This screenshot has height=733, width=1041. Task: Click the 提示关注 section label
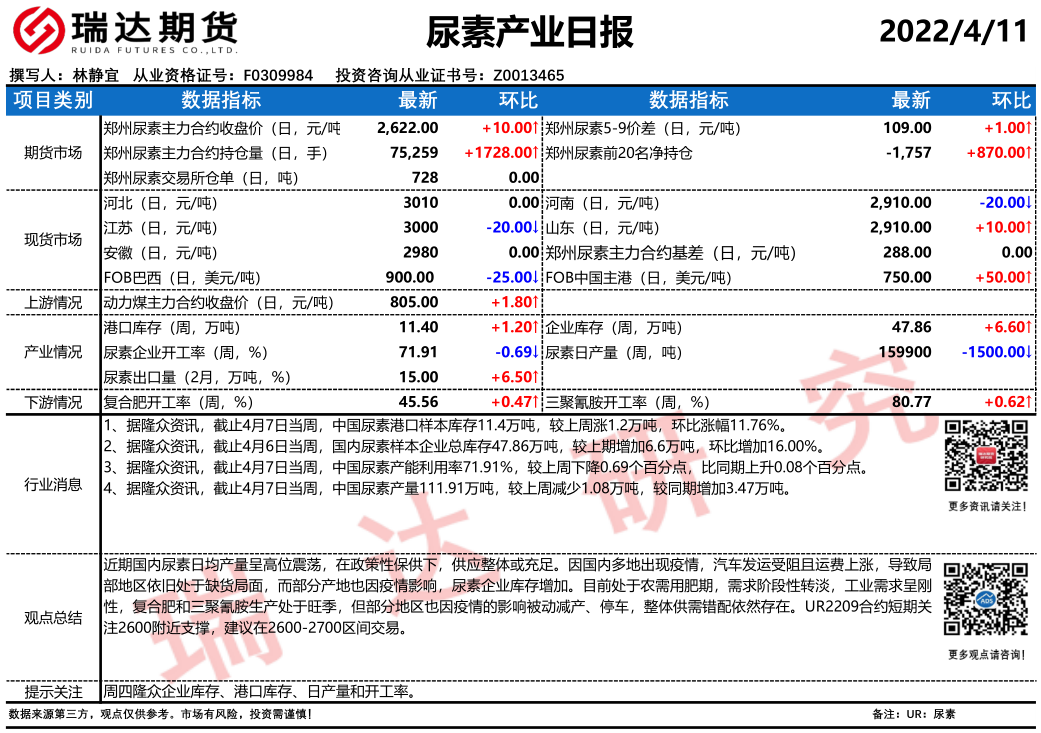click(x=52, y=692)
